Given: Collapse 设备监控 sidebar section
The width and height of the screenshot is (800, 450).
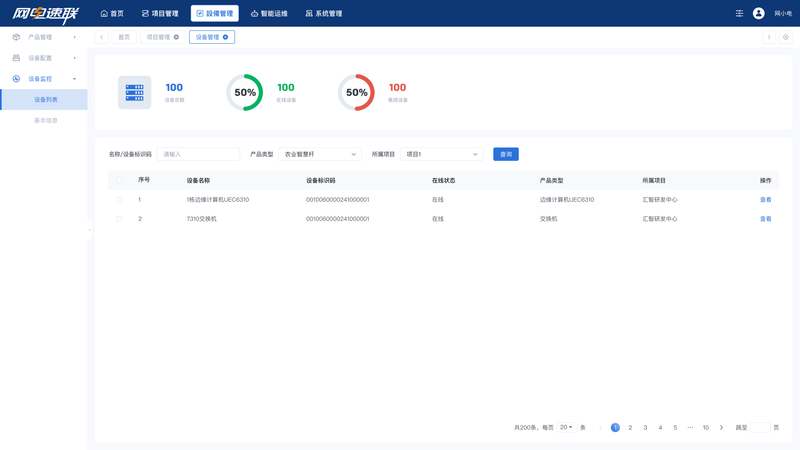Looking at the screenshot, I should point(44,79).
